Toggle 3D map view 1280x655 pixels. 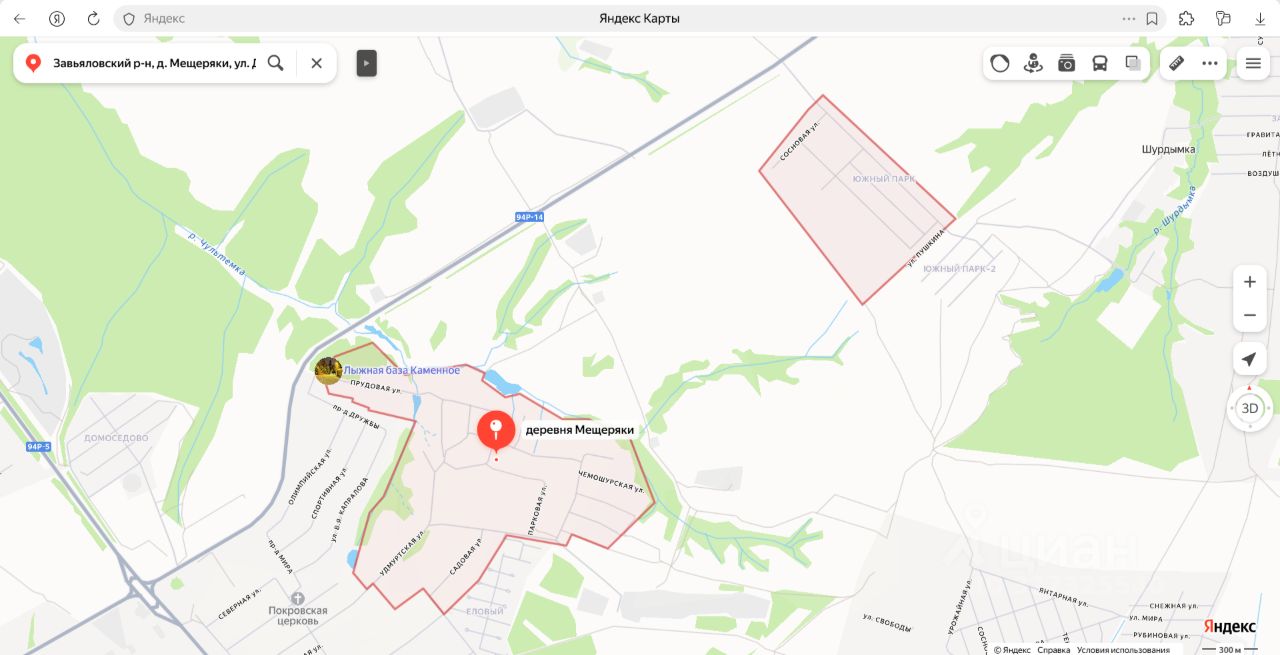1249,408
